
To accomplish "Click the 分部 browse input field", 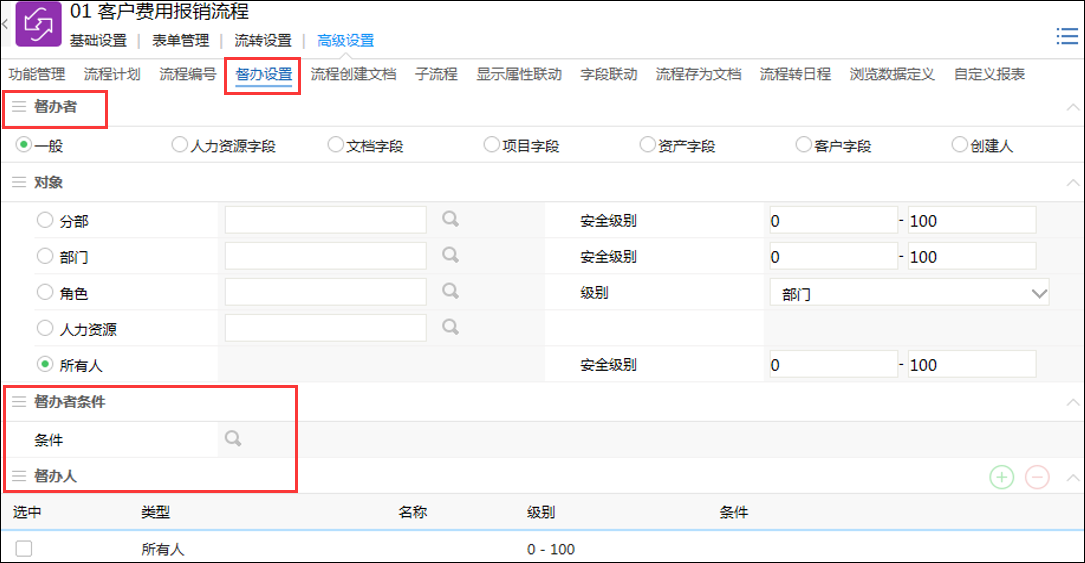I will point(325,220).
